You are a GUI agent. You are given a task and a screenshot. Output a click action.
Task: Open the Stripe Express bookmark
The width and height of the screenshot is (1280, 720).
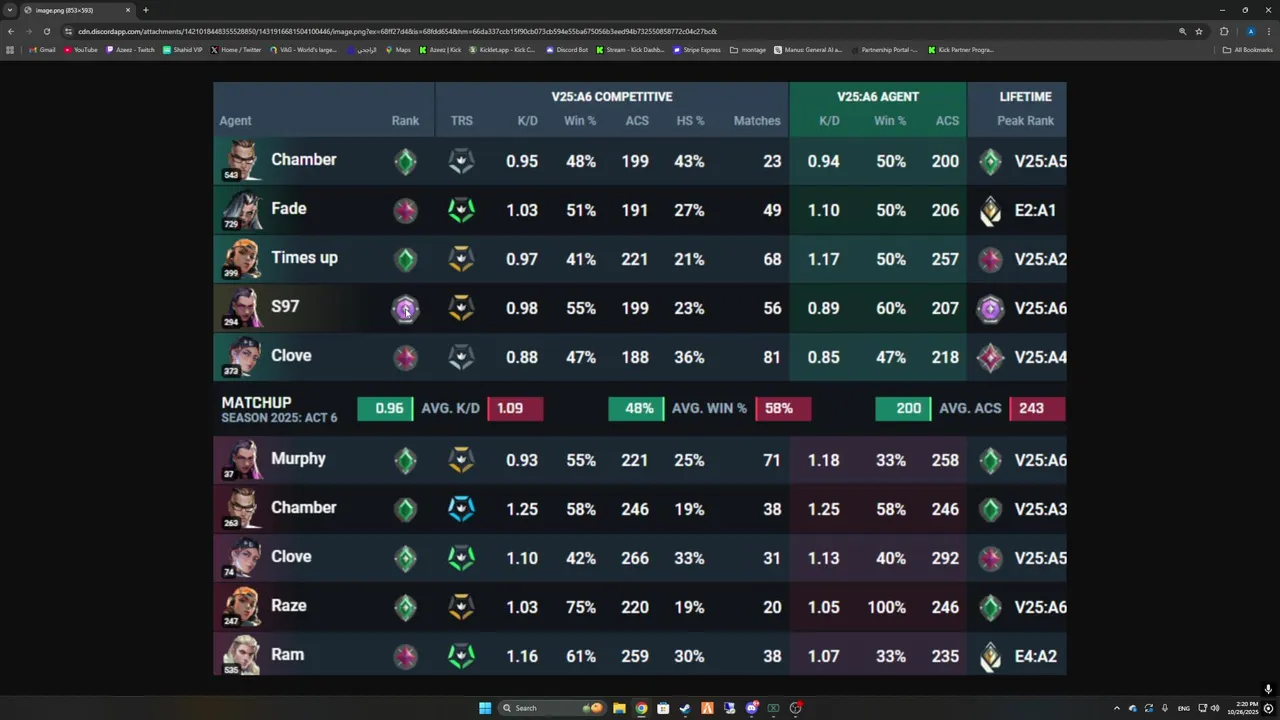tap(697, 50)
